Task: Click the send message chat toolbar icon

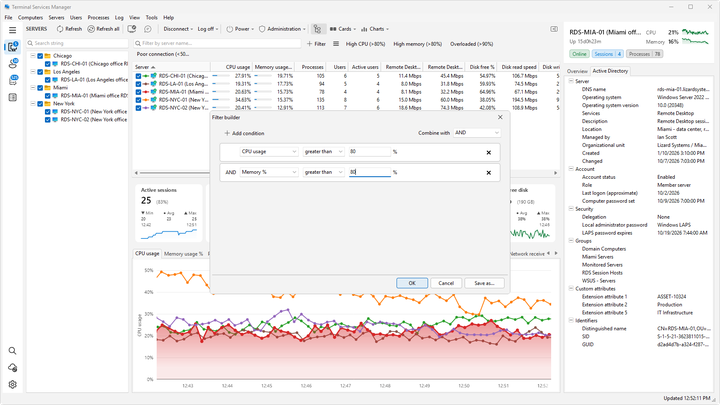Action: [x=148, y=29]
